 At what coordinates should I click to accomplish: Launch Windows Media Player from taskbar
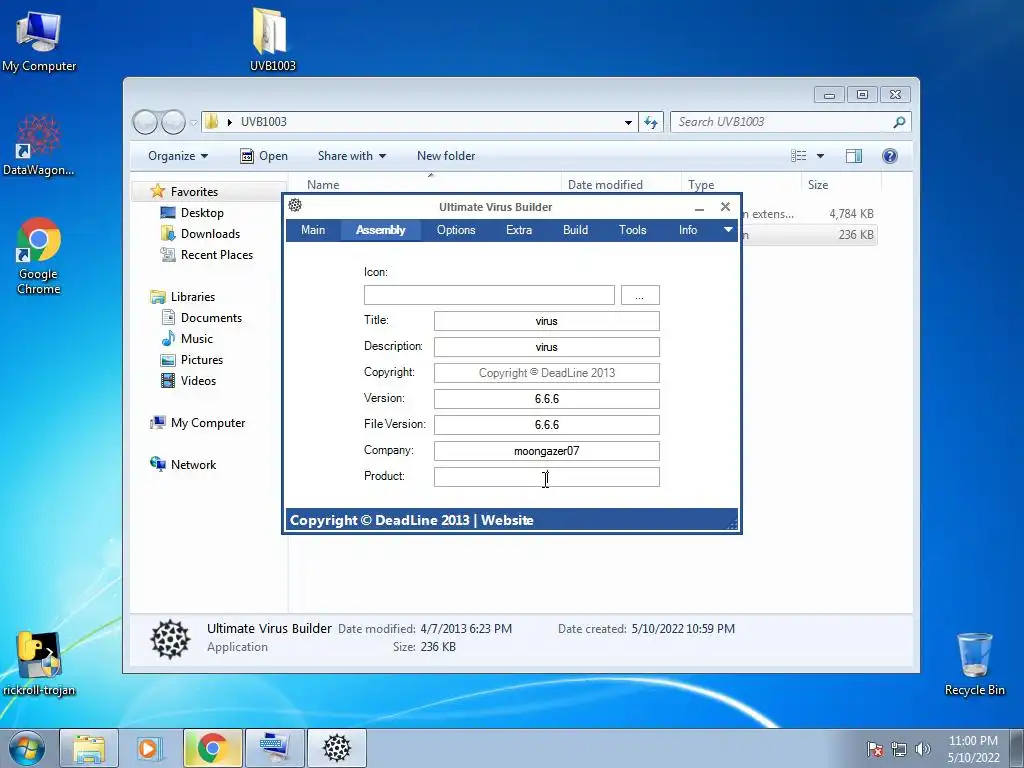coord(150,748)
